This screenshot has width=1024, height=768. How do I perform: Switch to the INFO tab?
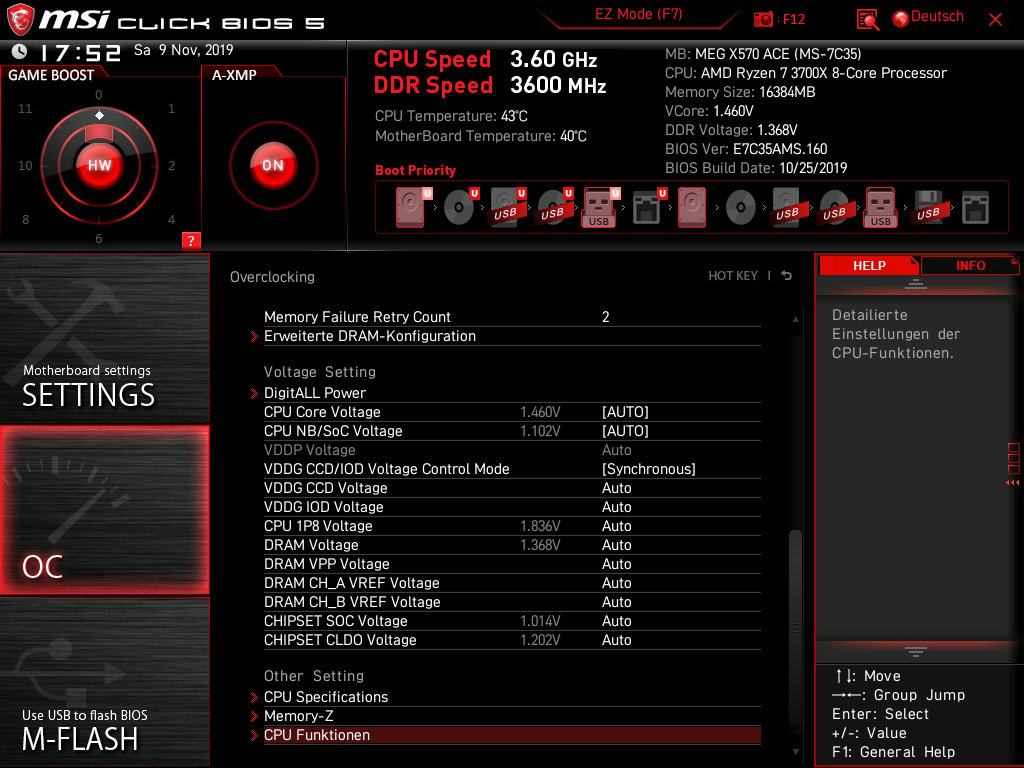click(970, 265)
